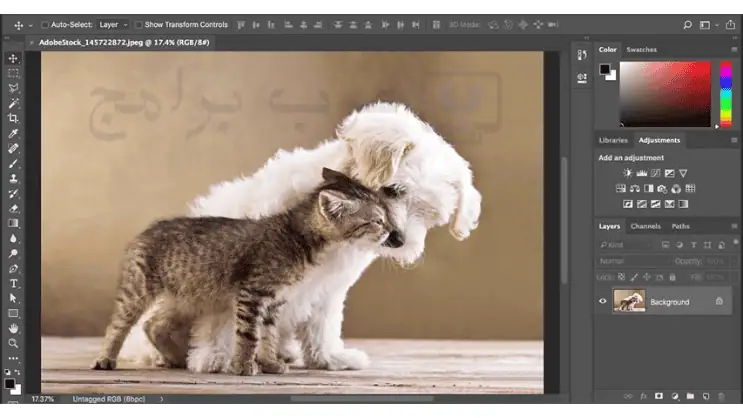The height and width of the screenshot is (418, 743).
Task: Add a Vibrance adjustment
Action: (683, 173)
